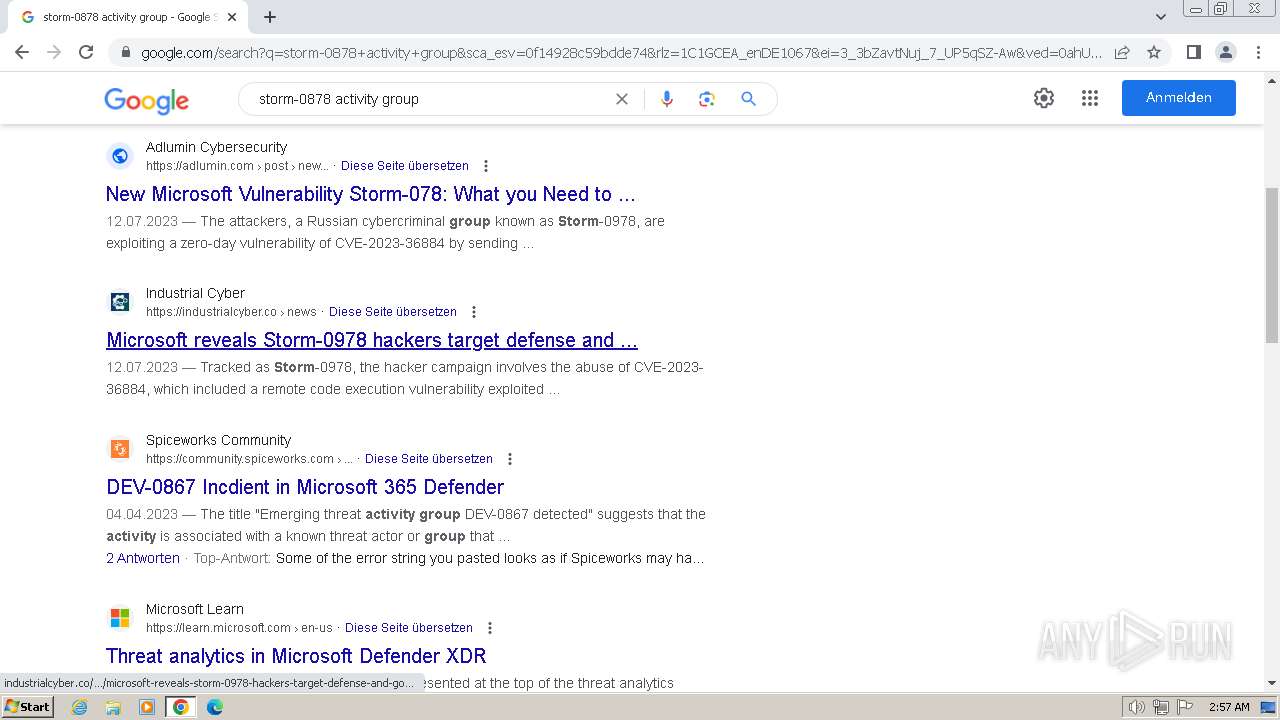Open DEV-0867 Incdient in Microsoft 365 Defender
Screen dimensions: 1280x720
(x=305, y=487)
